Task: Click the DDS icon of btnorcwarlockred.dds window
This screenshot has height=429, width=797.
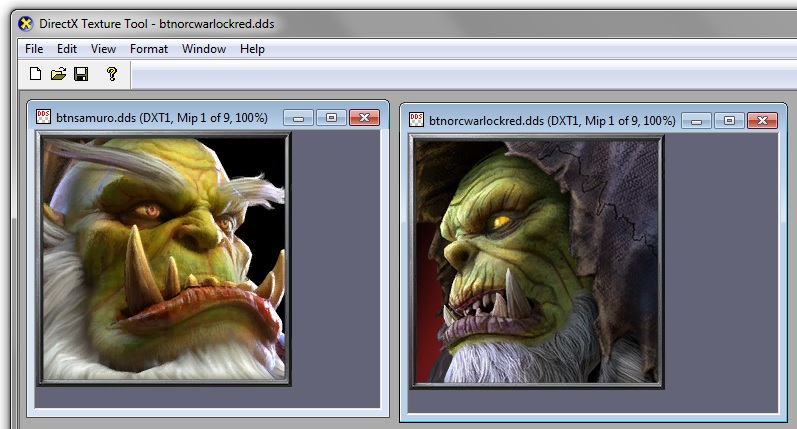Action: click(416, 120)
